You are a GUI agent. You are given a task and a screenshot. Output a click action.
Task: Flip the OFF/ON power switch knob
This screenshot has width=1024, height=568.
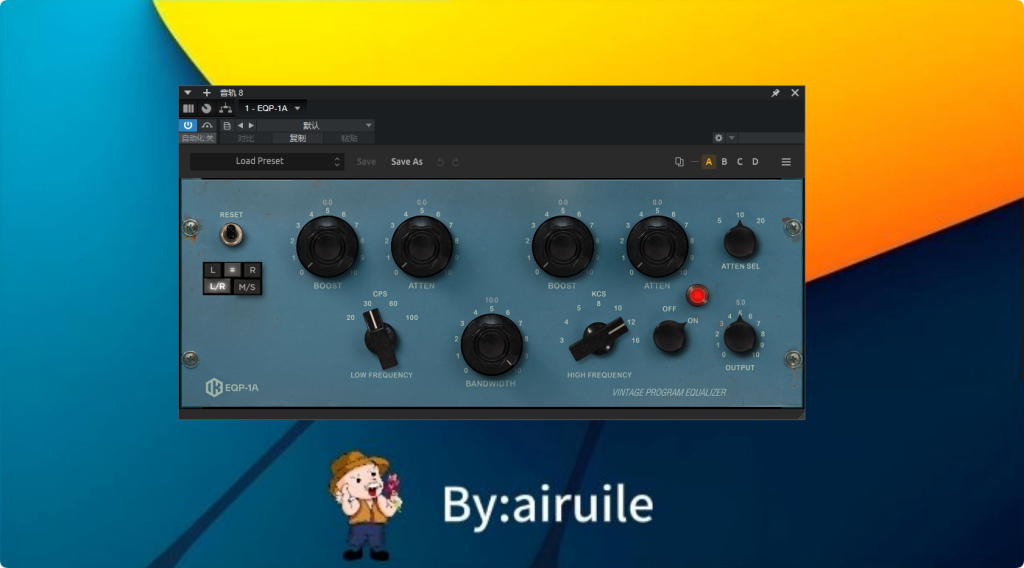pyautogui.click(x=671, y=336)
